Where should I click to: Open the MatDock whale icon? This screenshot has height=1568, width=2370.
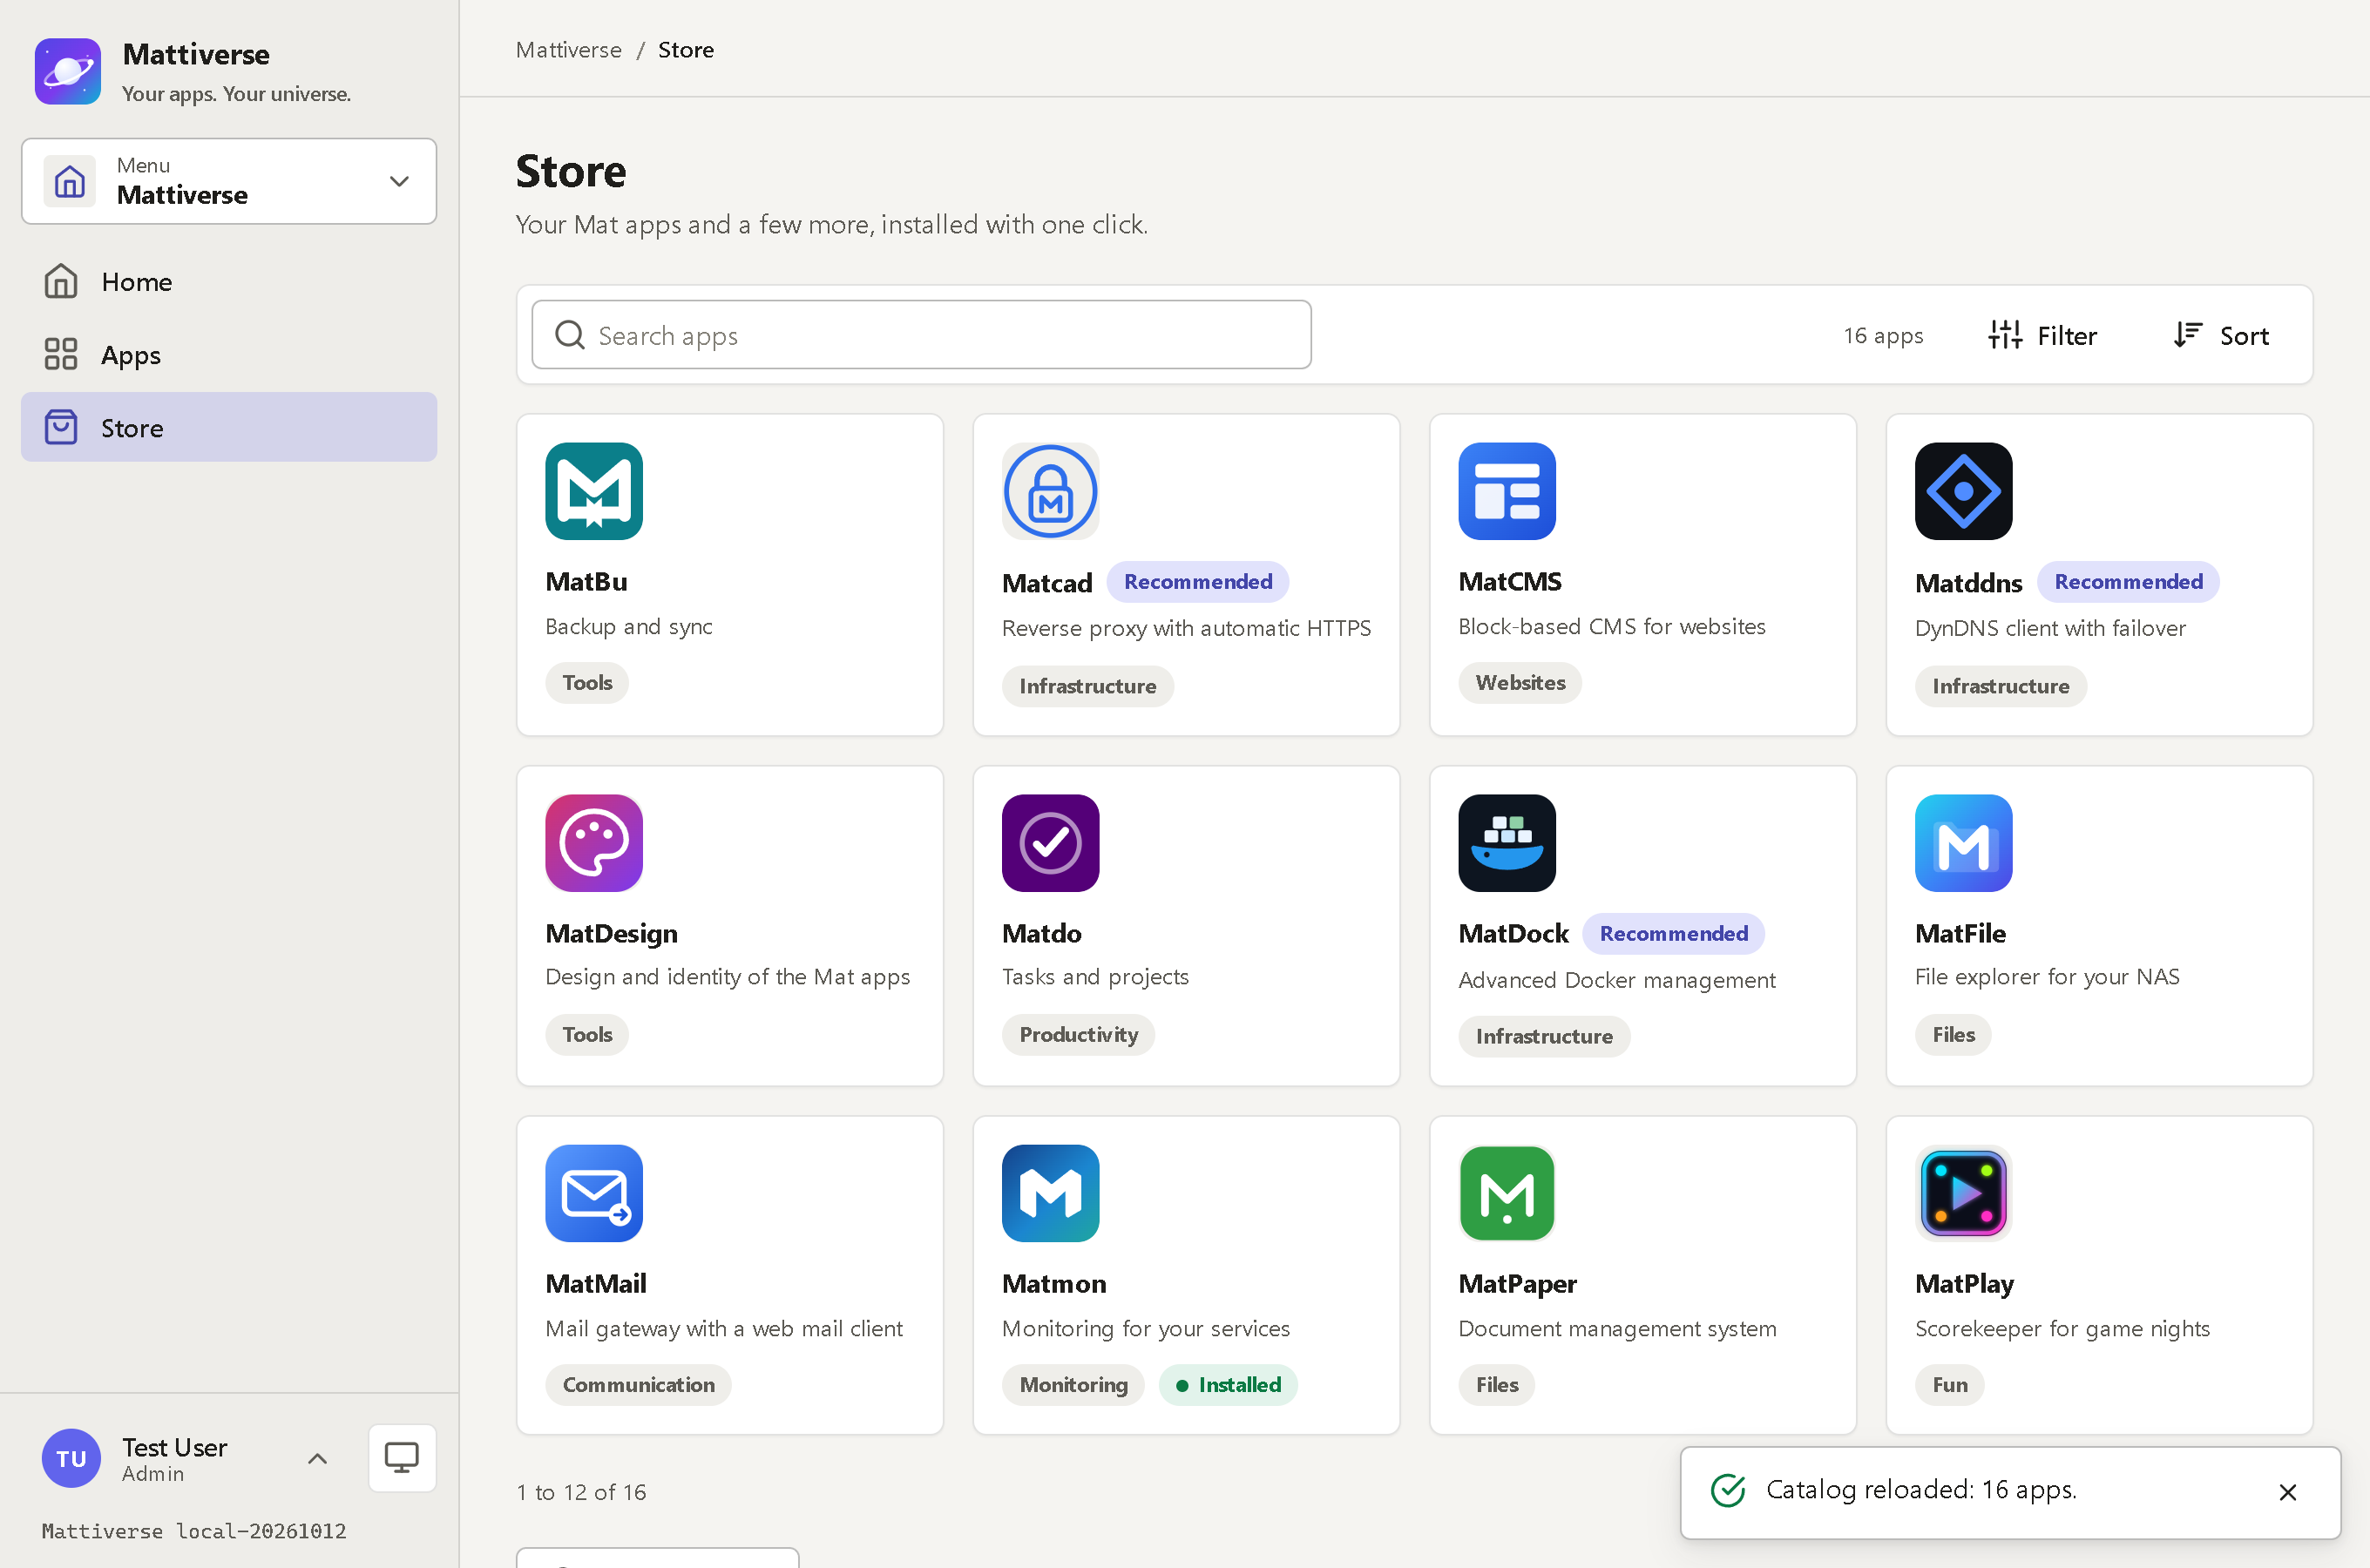[1507, 843]
